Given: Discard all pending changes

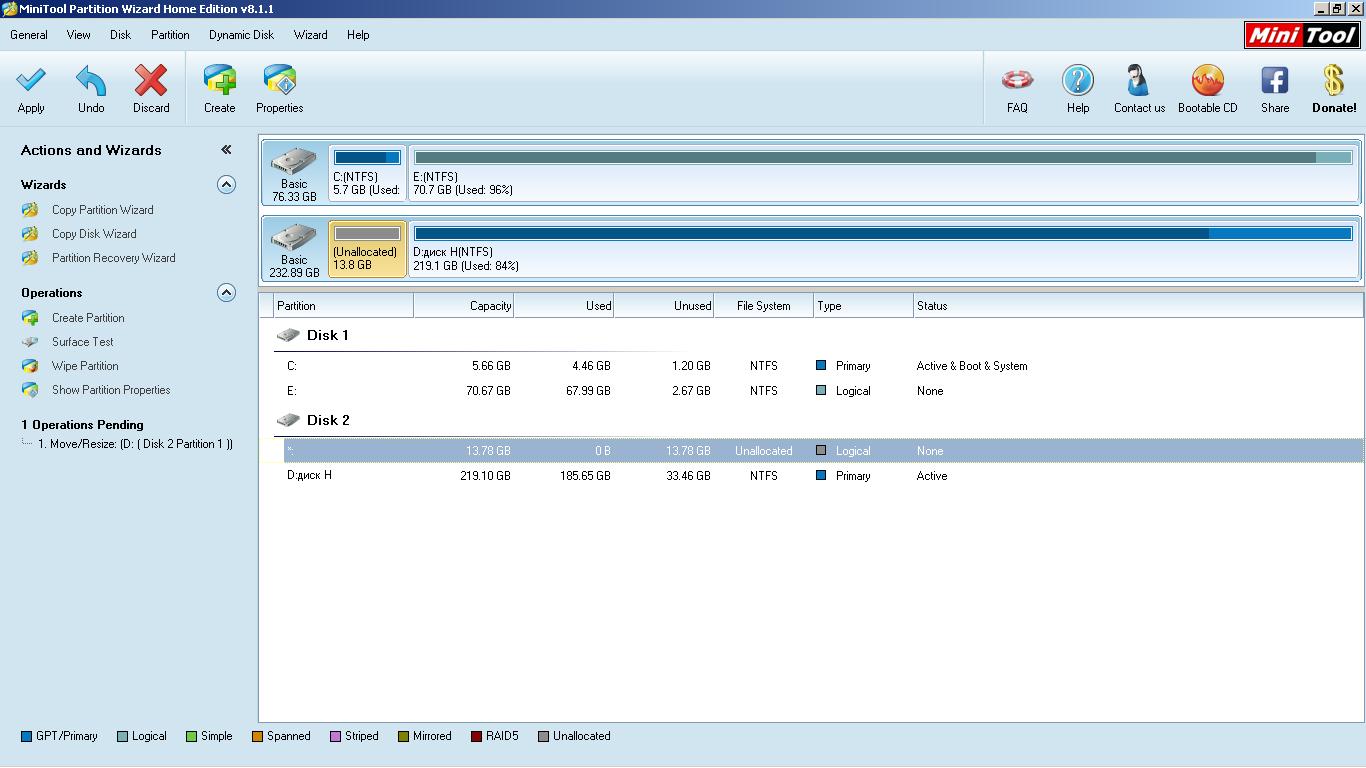Looking at the screenshot, I should (151, 80).
